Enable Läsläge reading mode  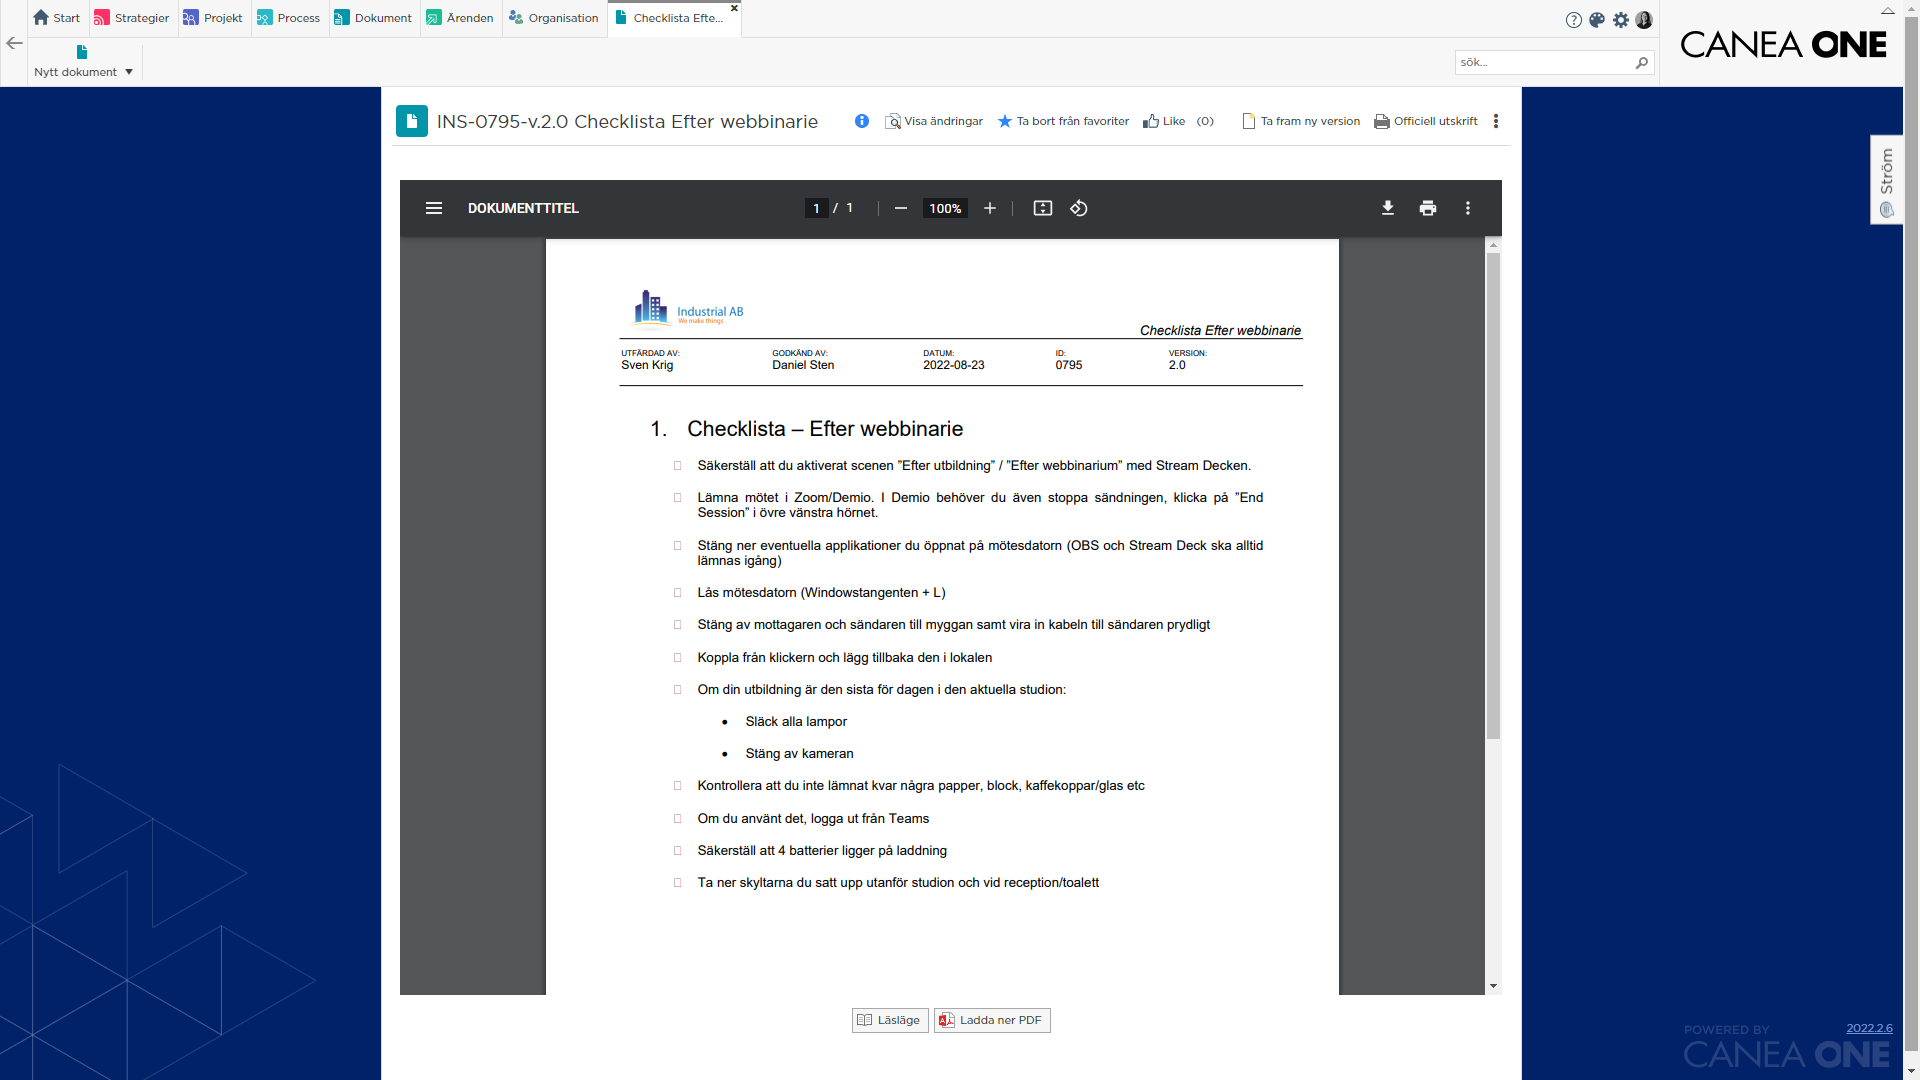tap(889, 1020)
